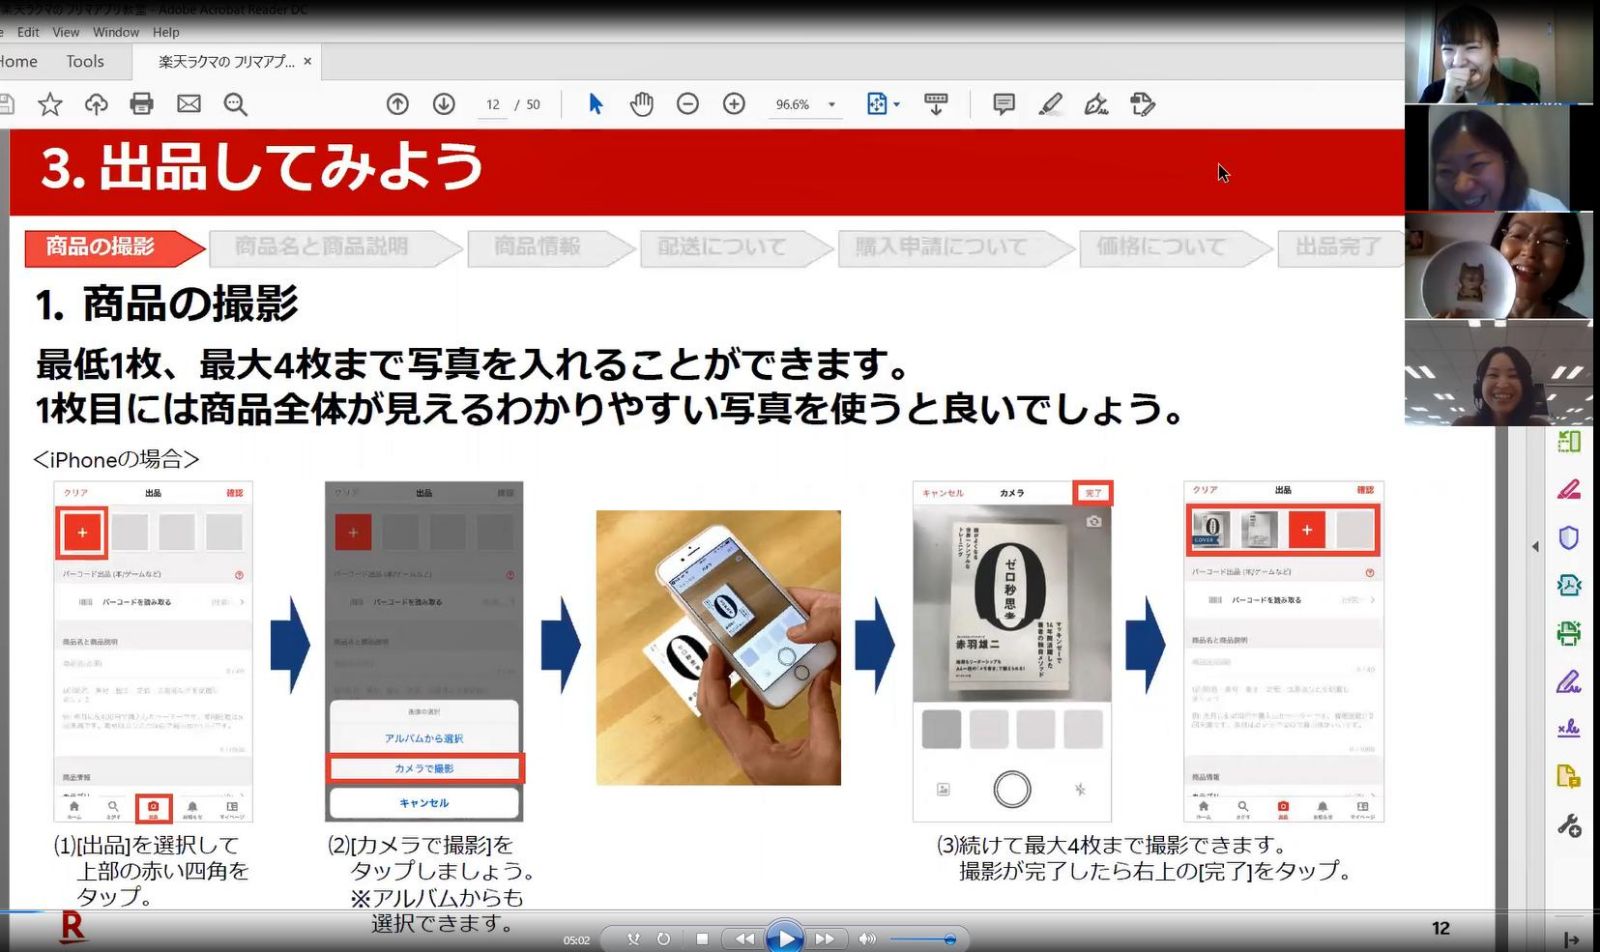
Task: Click the cloud upload icon
Action: 96,104
